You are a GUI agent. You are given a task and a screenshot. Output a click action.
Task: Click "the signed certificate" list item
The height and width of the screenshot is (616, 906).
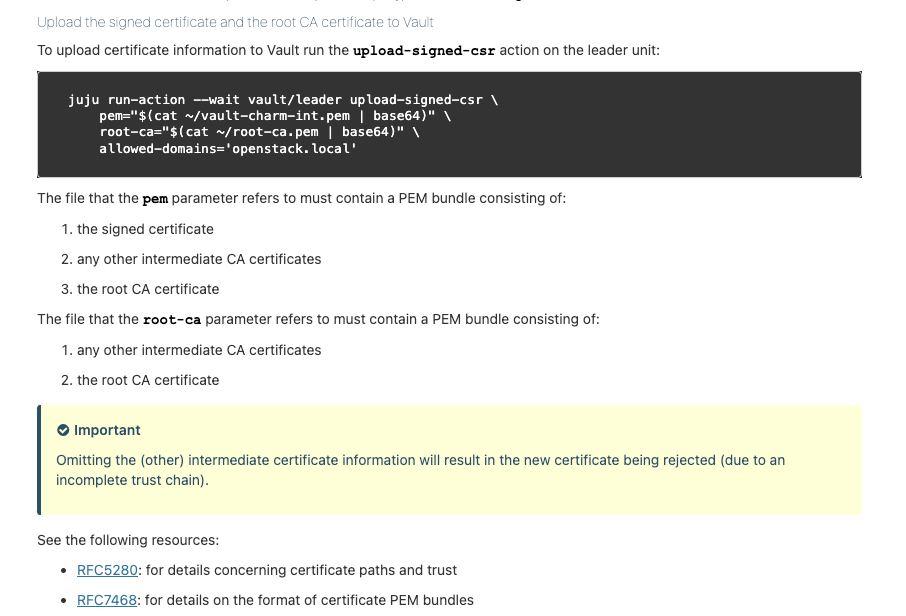point(145,229)
